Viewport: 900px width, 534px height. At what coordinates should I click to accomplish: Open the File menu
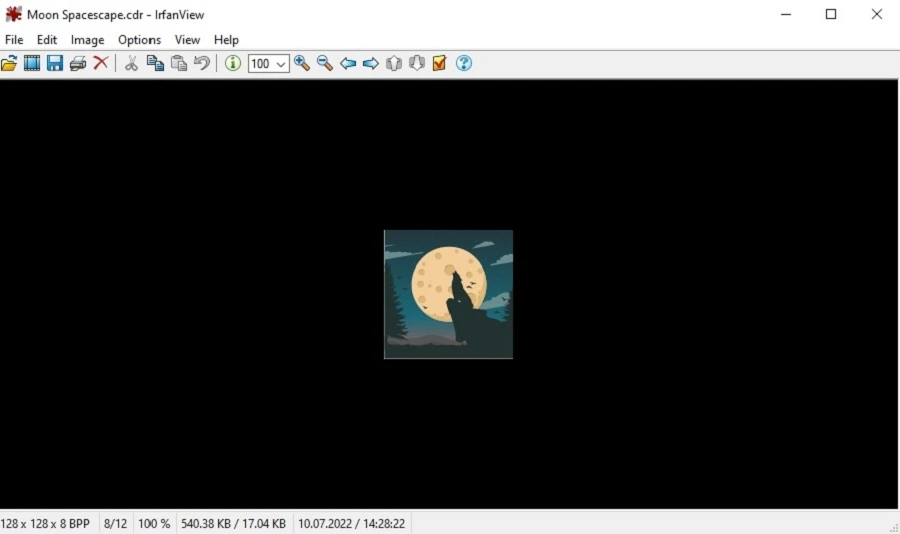click(x=14, y=40)
